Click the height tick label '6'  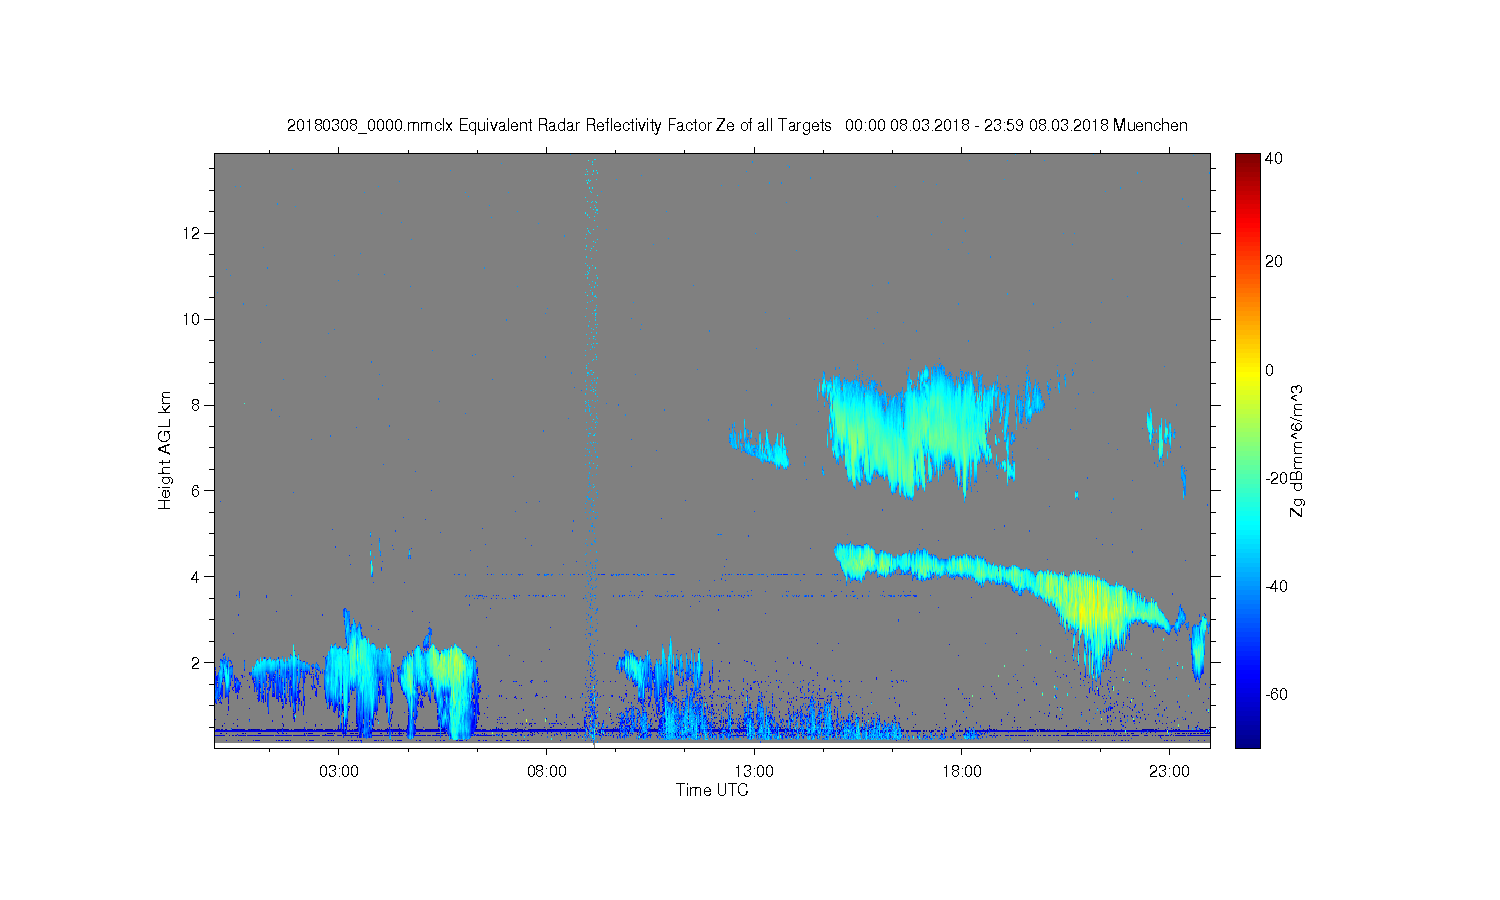pos(197,490)
